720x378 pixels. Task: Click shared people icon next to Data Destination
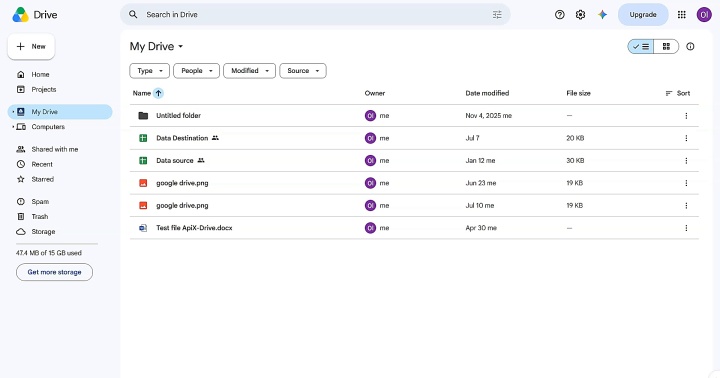point(215,138)
